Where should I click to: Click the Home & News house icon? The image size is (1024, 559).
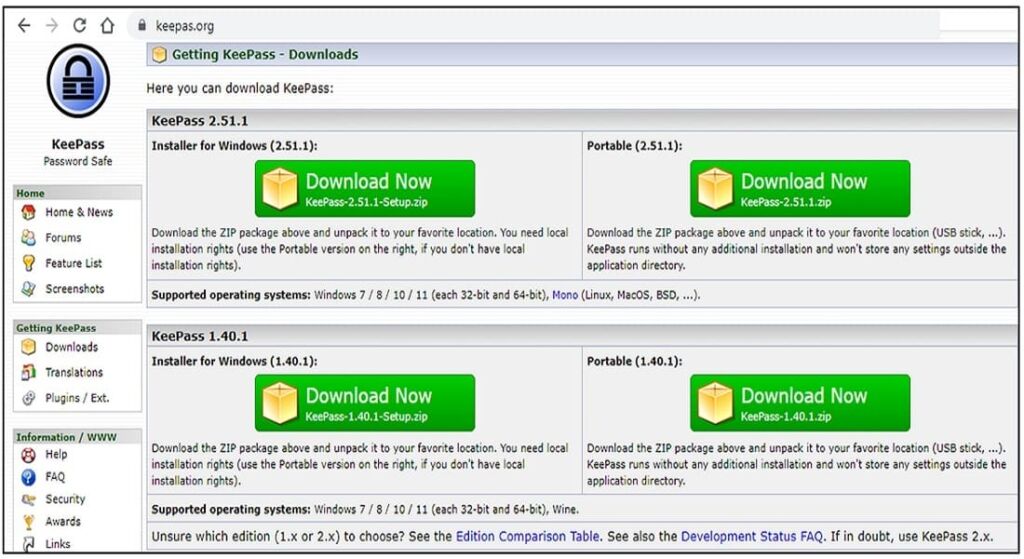29,212
